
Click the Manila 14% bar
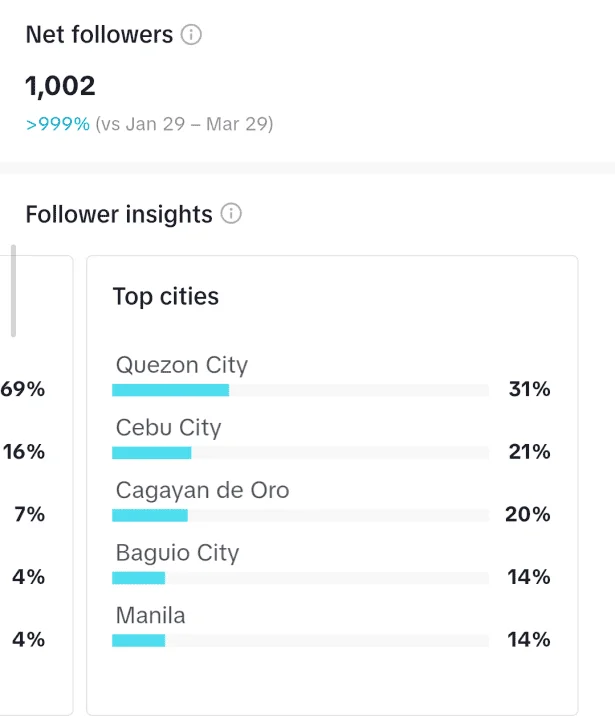(x=300, y=641)
